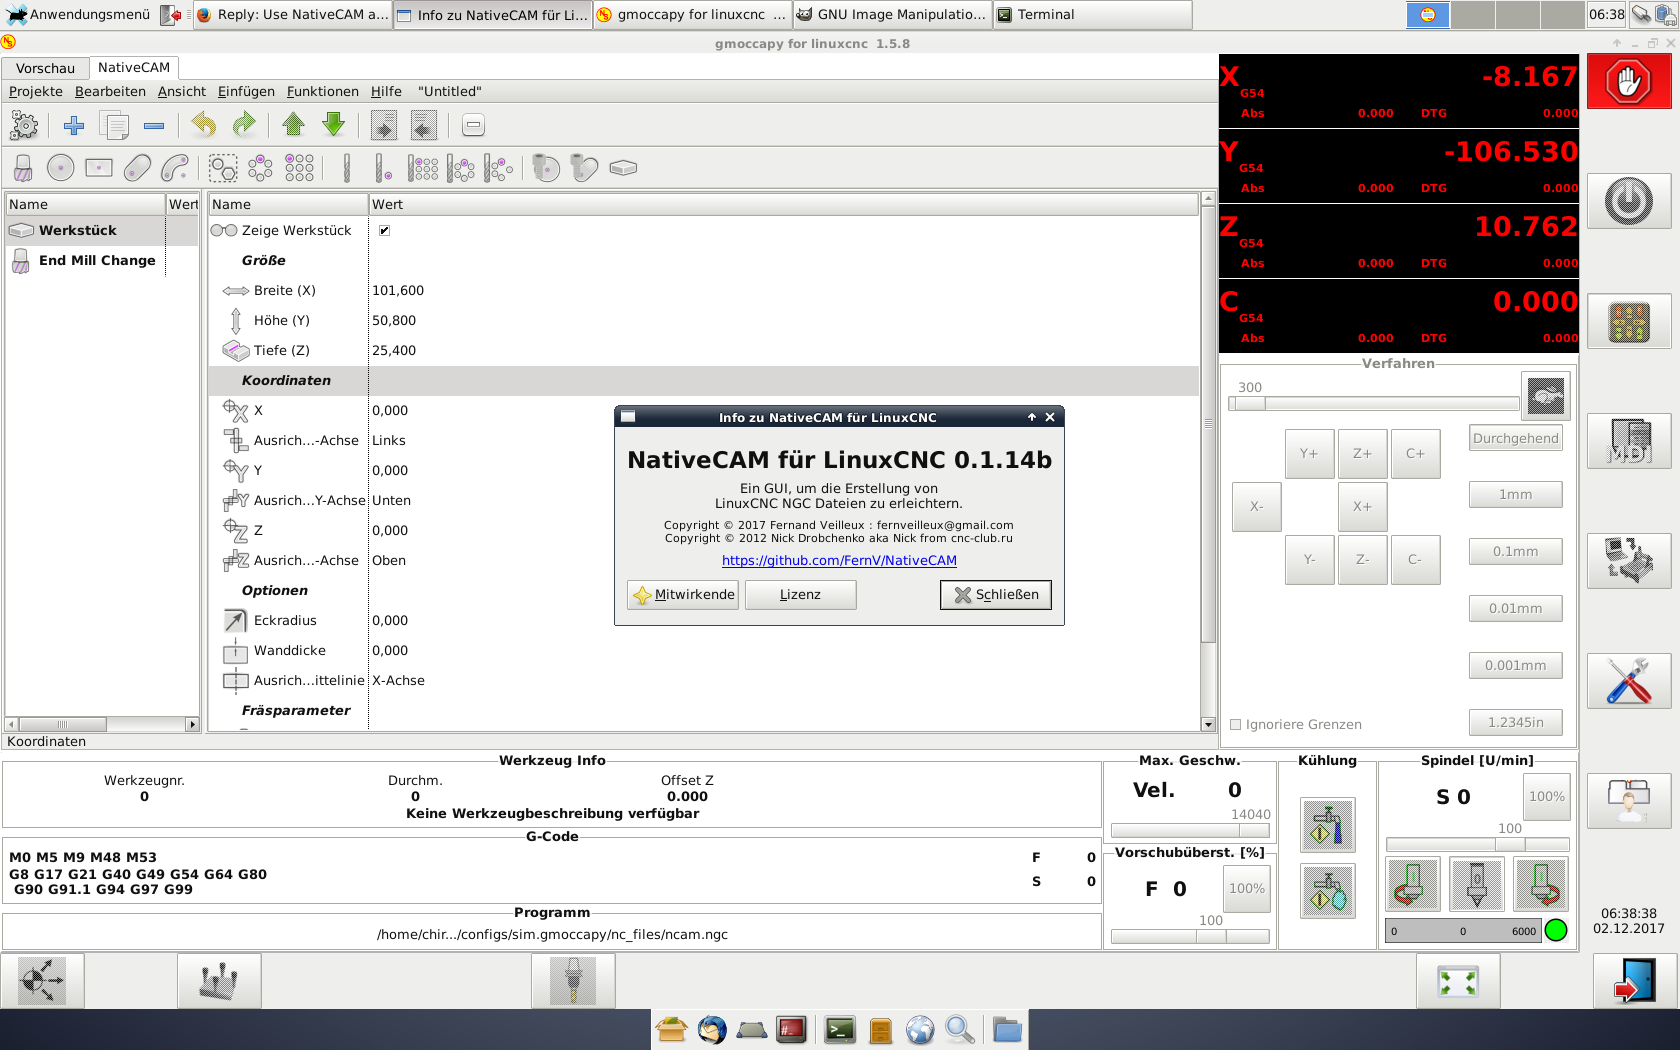Viewport: 1680px width, 1050px height.
Task: Adjust the spindle override slider
Action: click(x=1477, y=844)
